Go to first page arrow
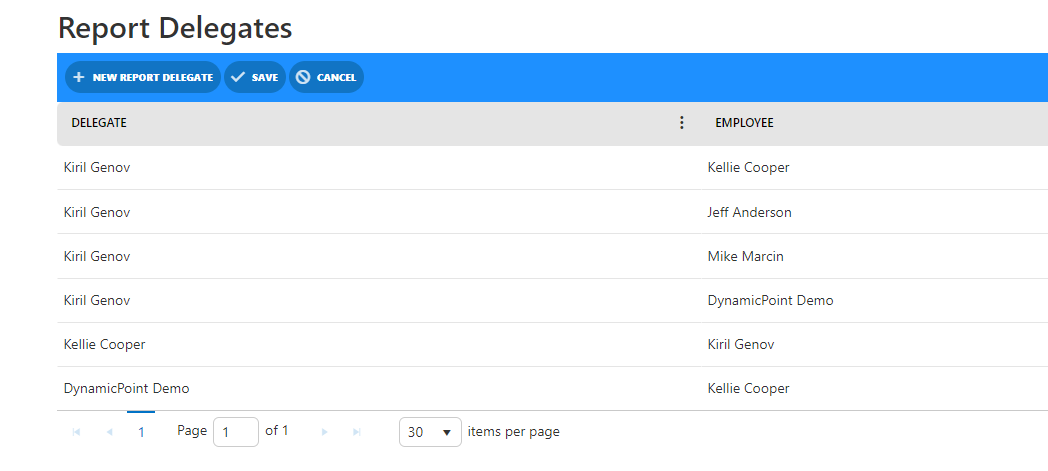 77,432
